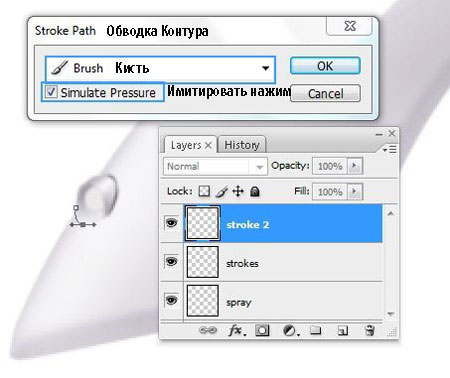The image size is (450, 378).
Task: Toggle the Simulate Pressure checkbox
Action: point(51,92)
